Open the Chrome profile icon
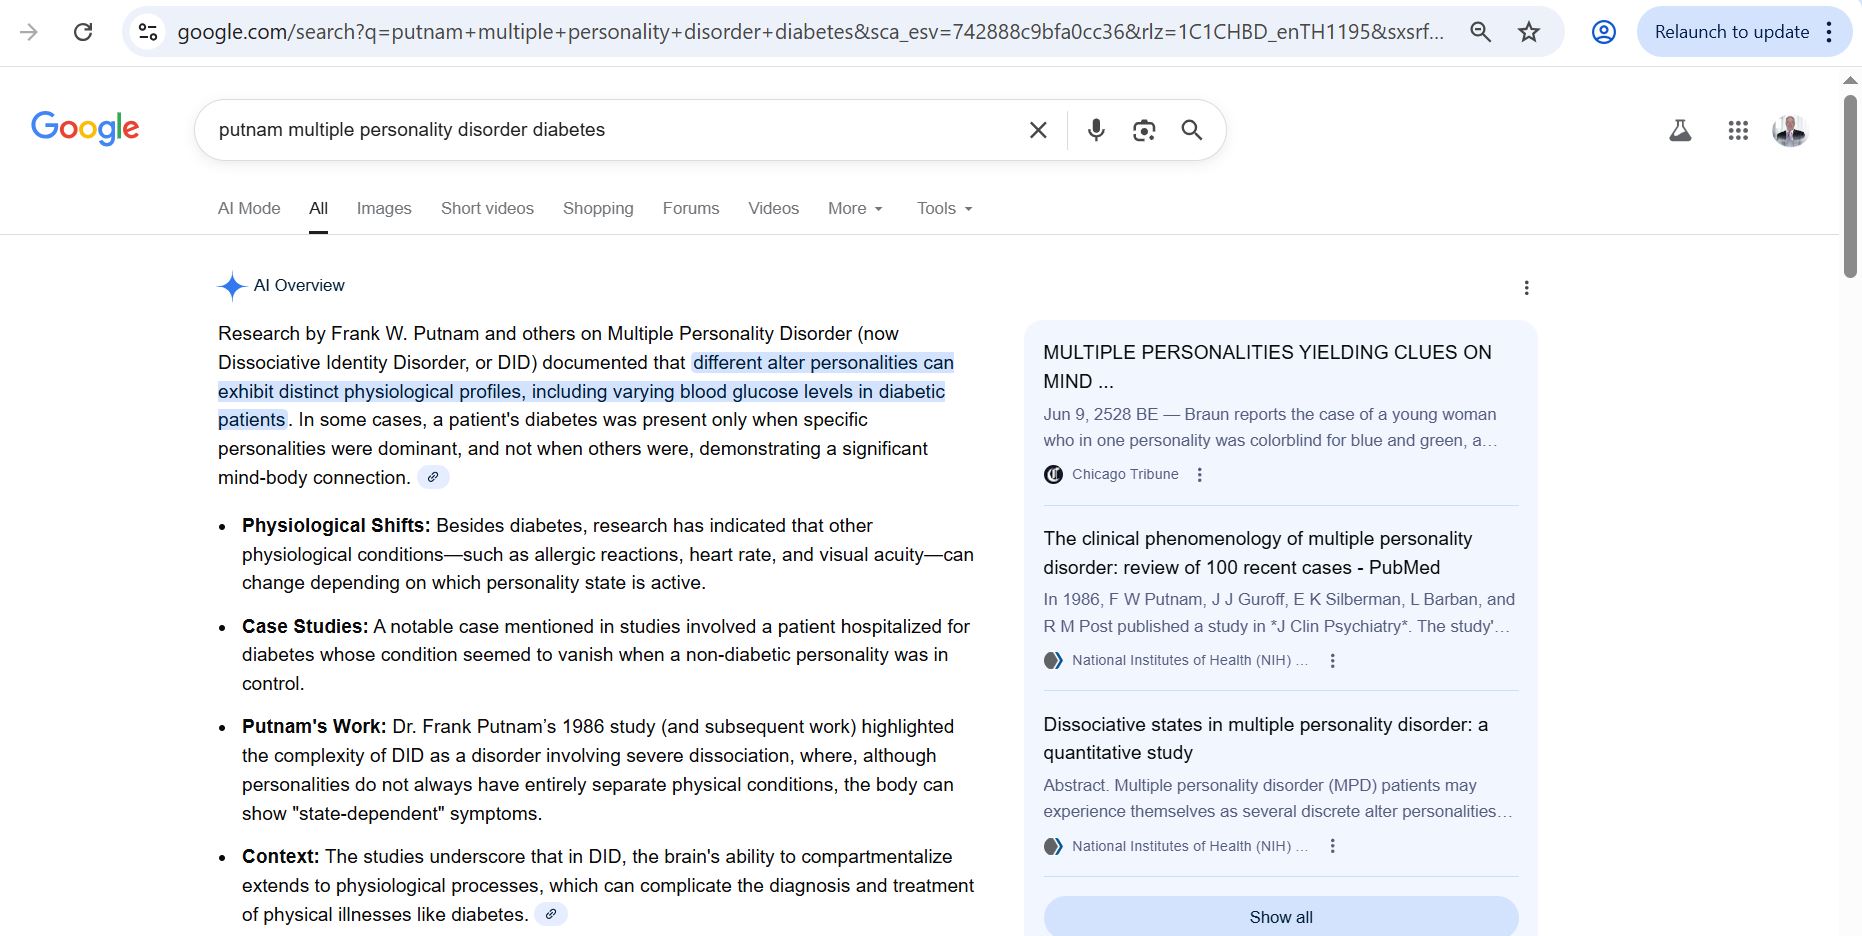1862x936 pixels. 1603,32
